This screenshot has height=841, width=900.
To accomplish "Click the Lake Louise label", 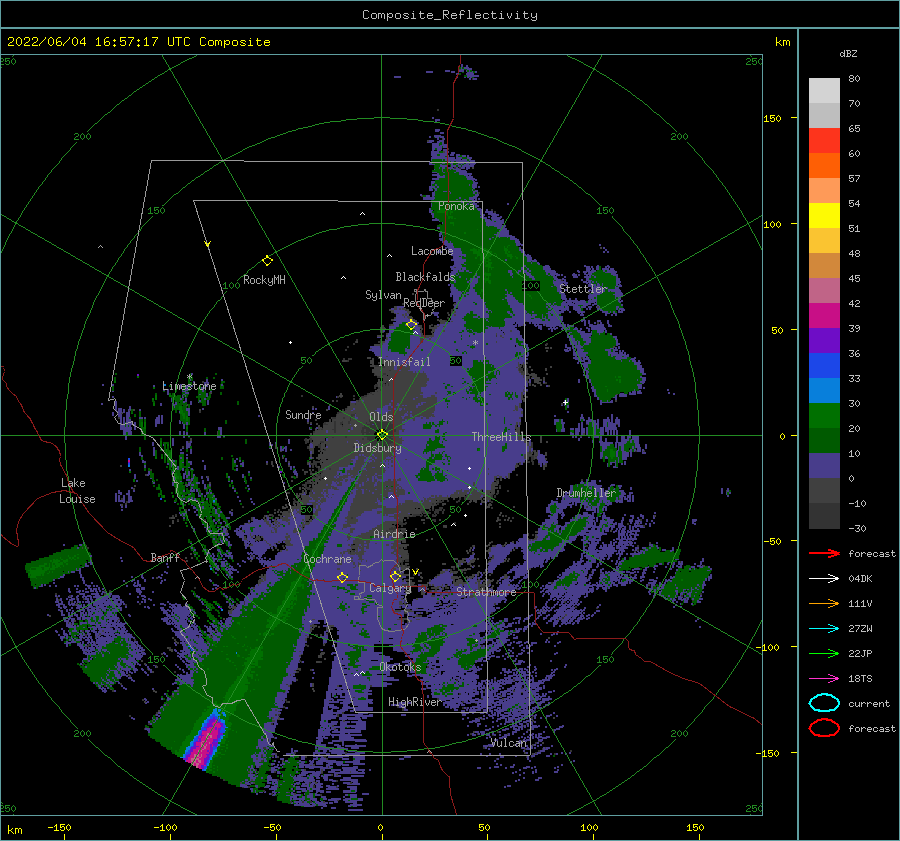I will pyautogui.click(x=77, y=491).
